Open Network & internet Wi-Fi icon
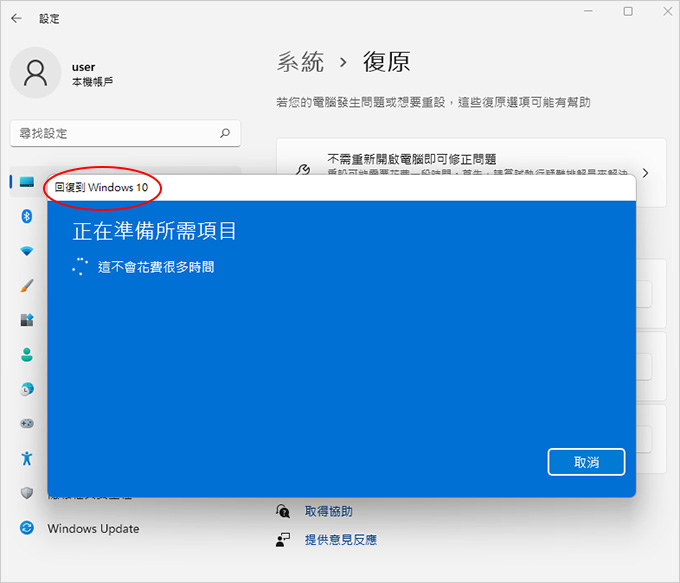This screenshot has width=680, height=583. pyautogui.click(x=27, y=251)
